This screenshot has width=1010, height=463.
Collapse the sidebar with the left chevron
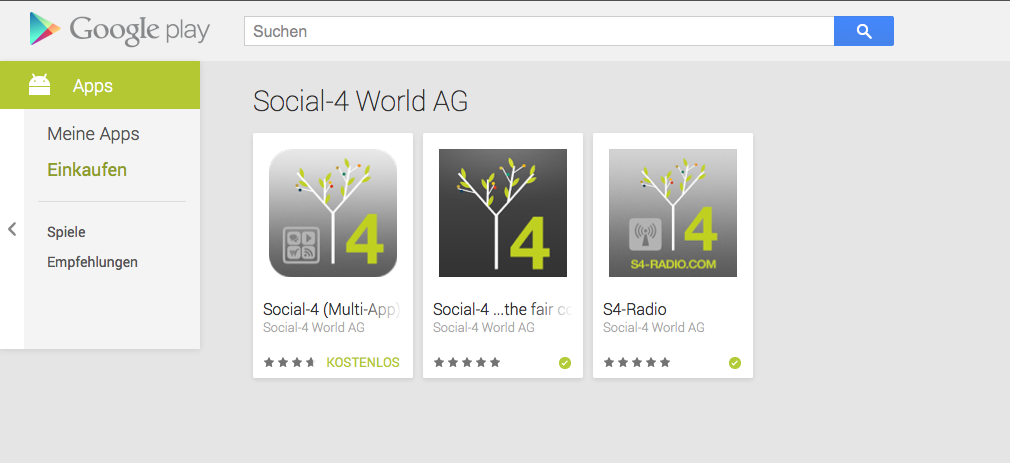point(12,229)
